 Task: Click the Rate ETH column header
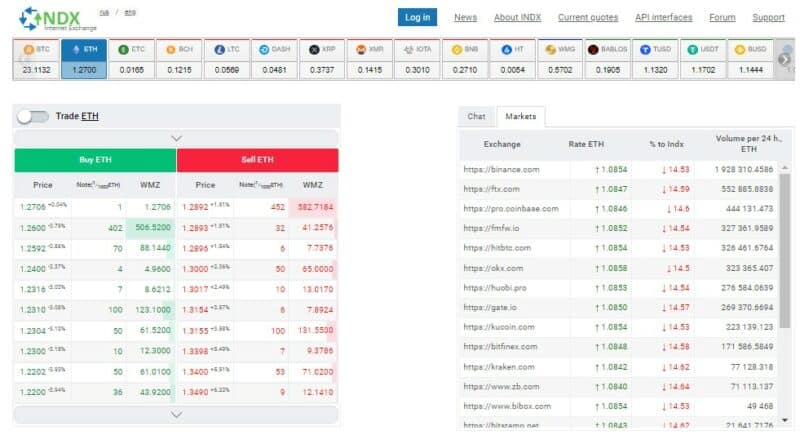point(586,144)
